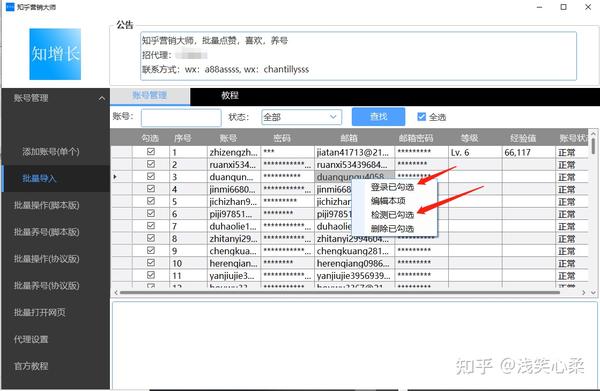Click the horizontal scrollbar left arrow
Viewport: 600px width, 391px height.
[116, 292]
